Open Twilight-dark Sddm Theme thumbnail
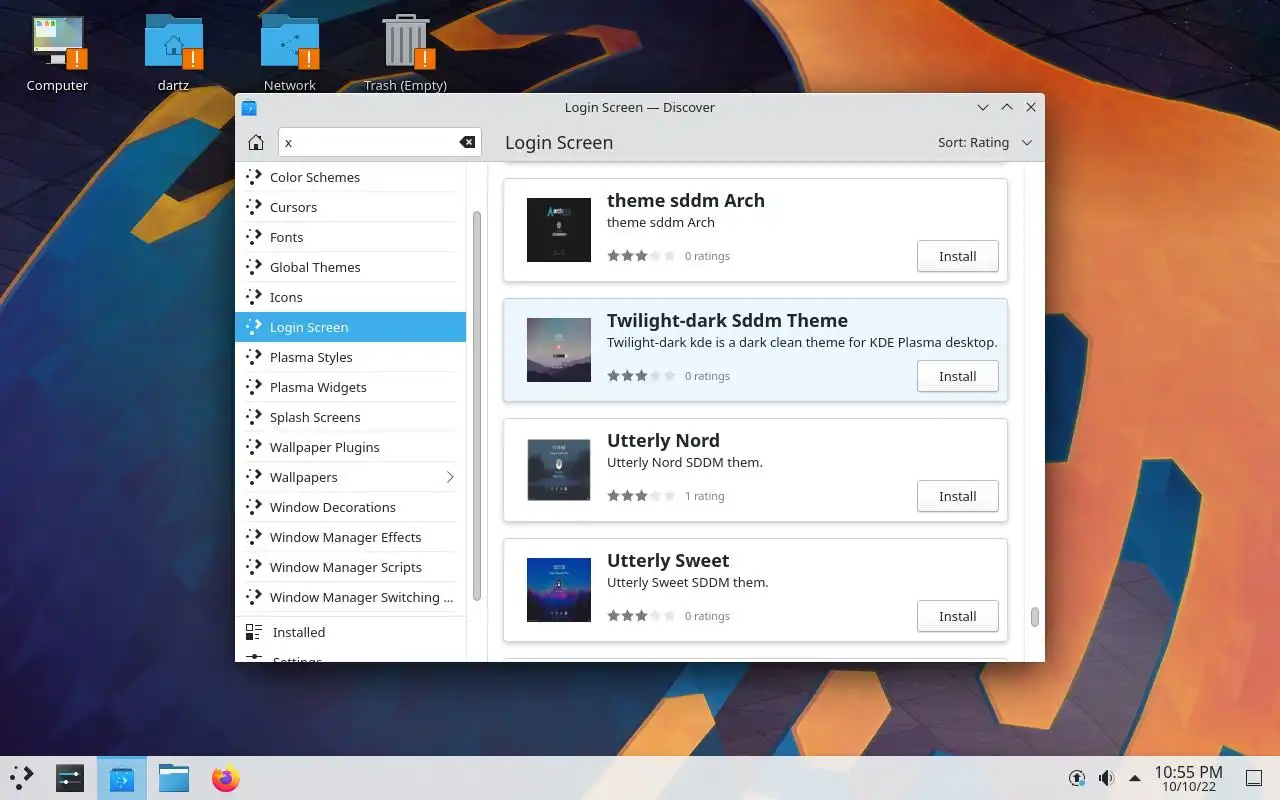The image size is (1280, 800). click(559, 350)
